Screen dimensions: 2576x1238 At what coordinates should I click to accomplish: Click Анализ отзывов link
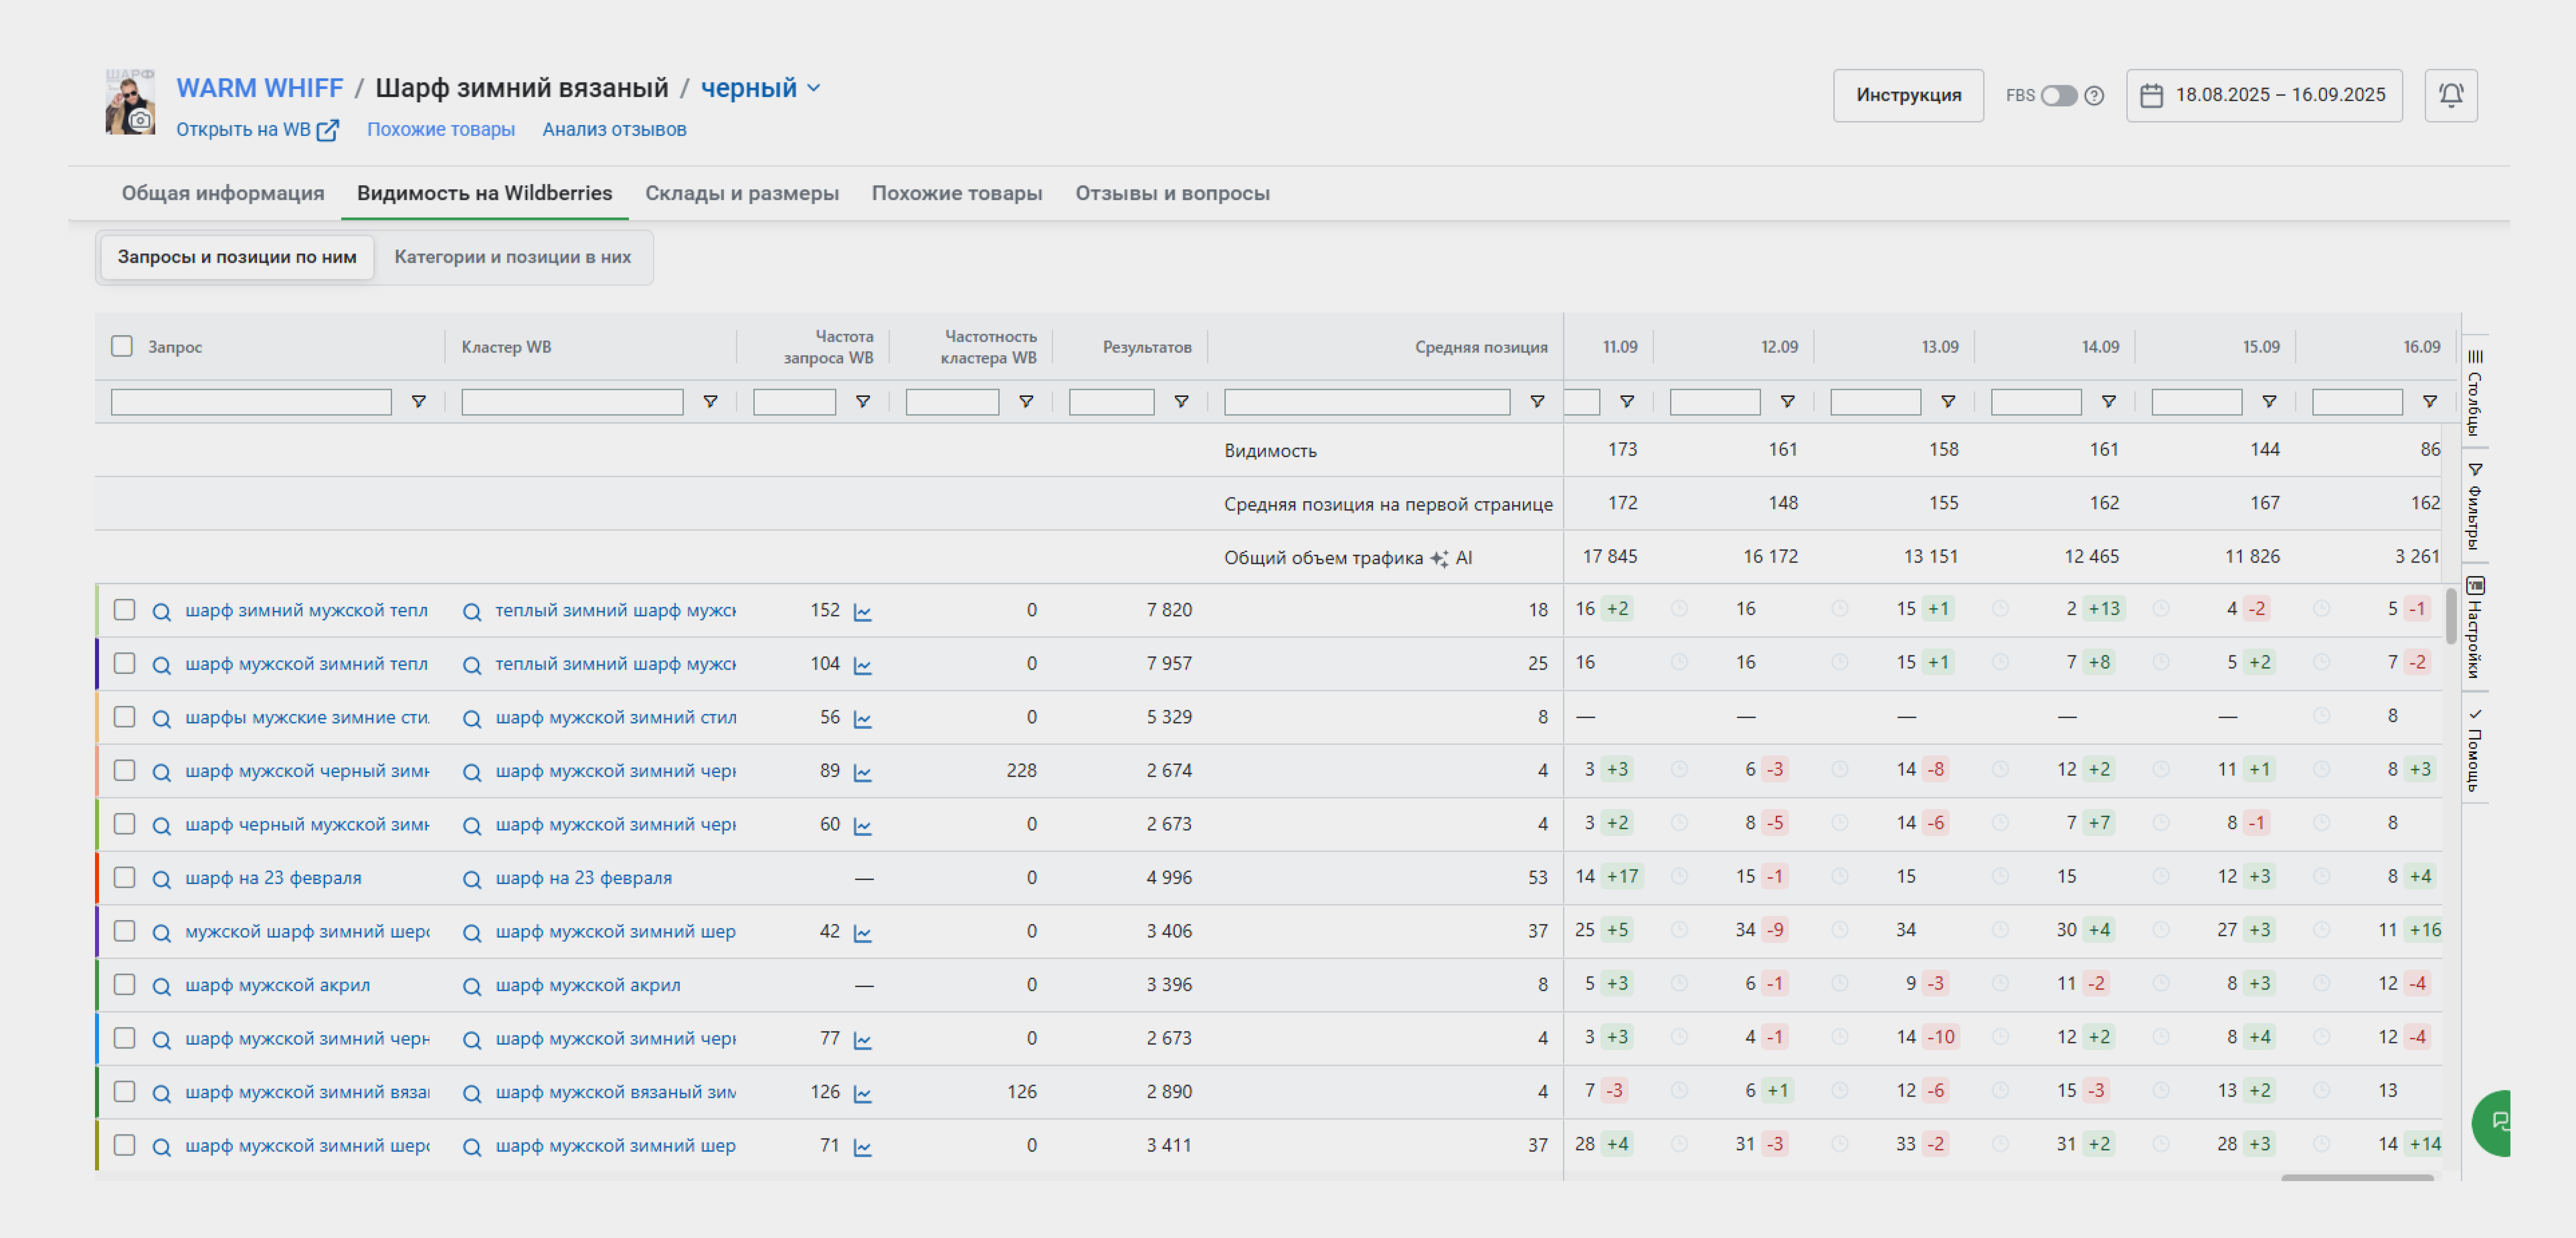(614, 130)
